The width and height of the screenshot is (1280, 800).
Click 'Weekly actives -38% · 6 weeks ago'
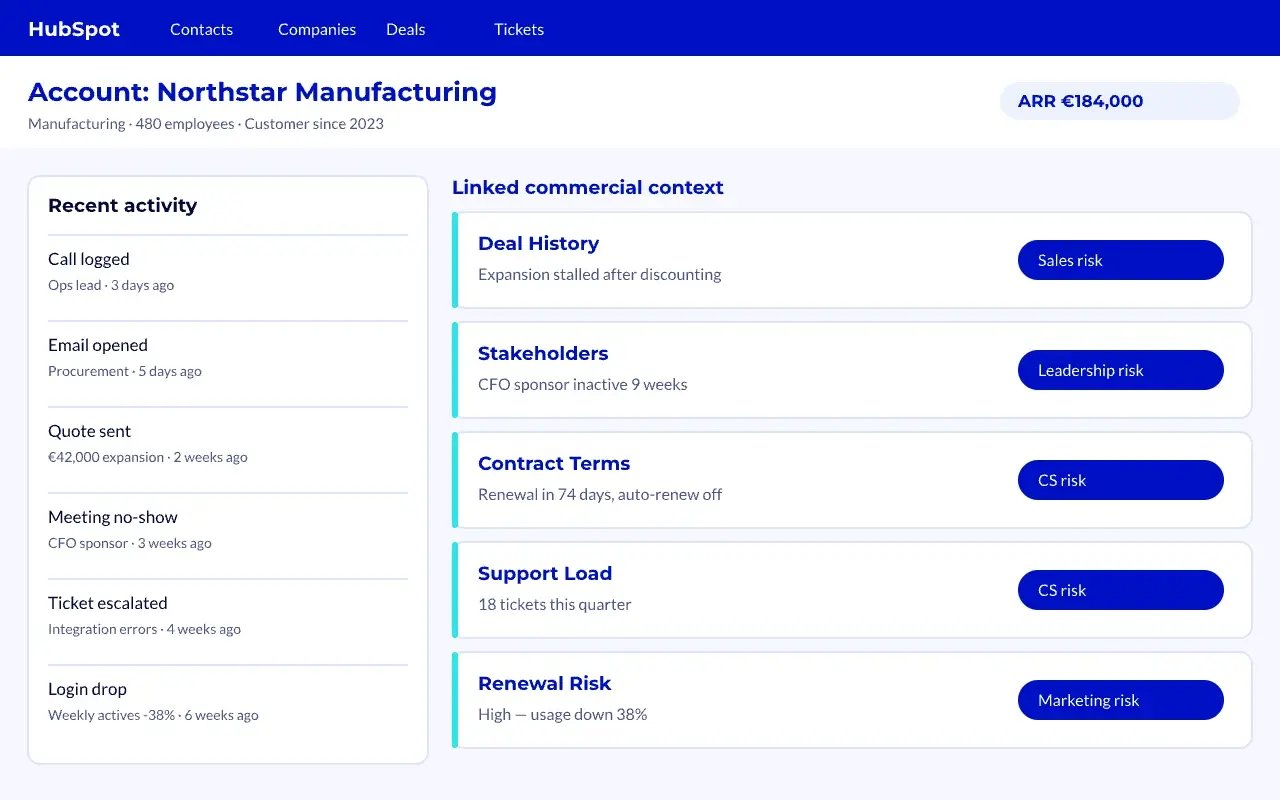(x=153, y=715)
